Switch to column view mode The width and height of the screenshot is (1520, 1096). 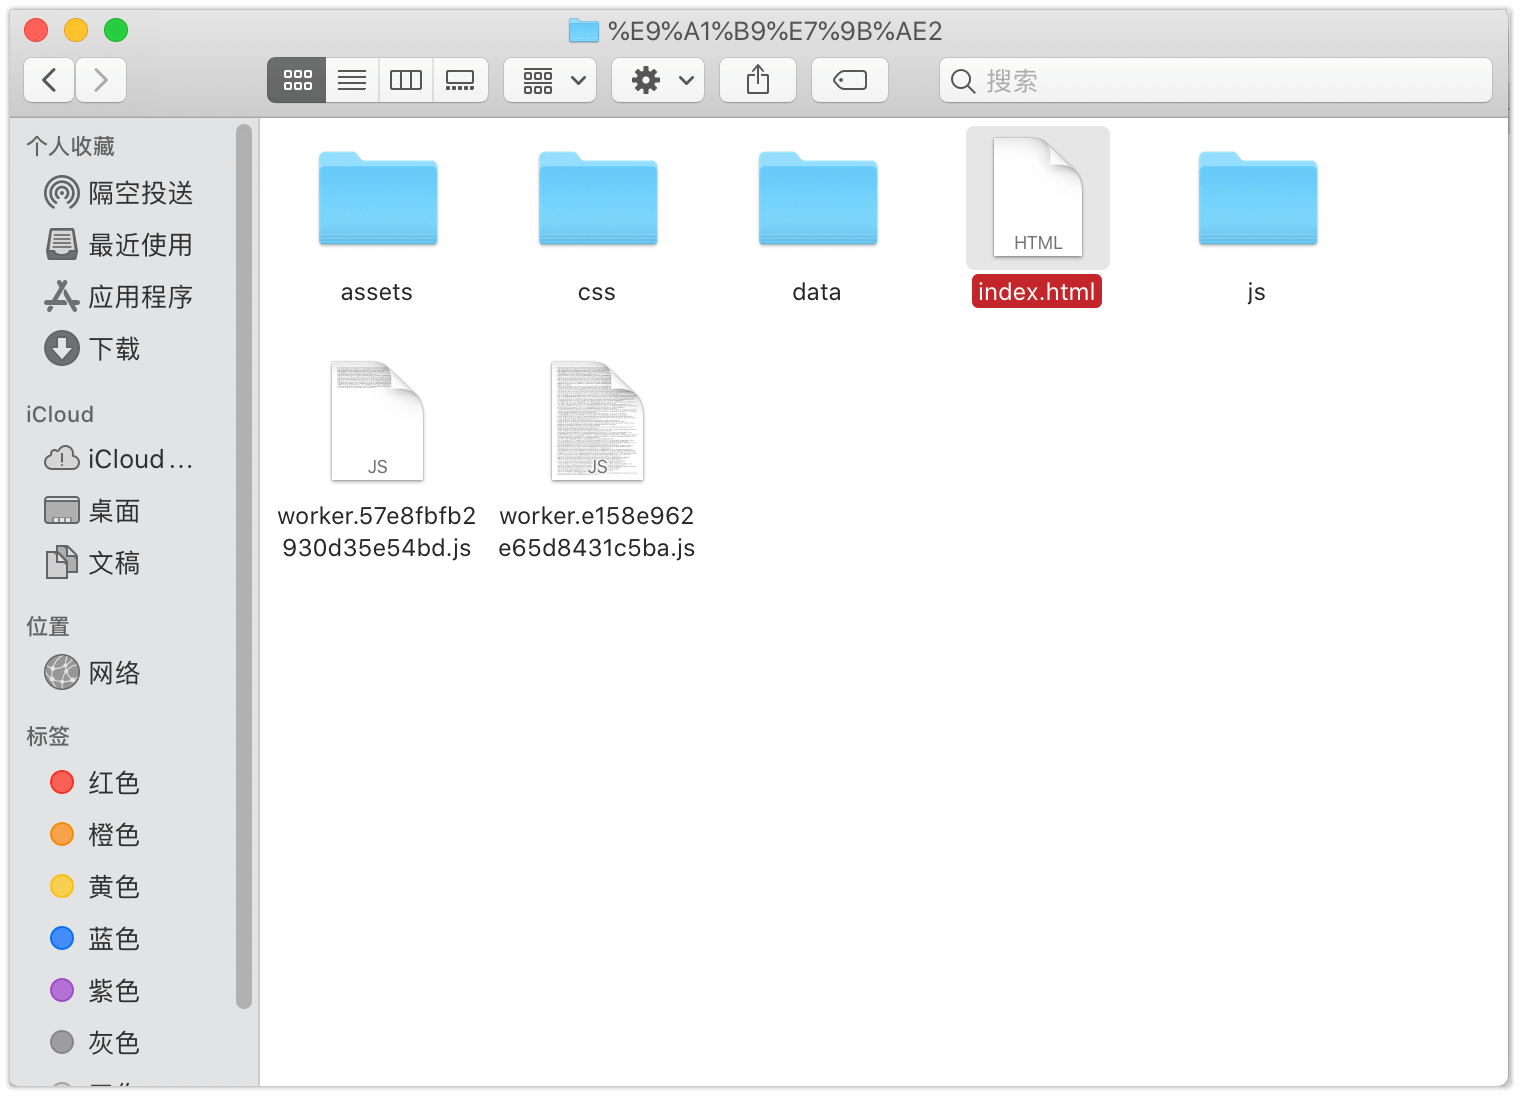(406, 80)
